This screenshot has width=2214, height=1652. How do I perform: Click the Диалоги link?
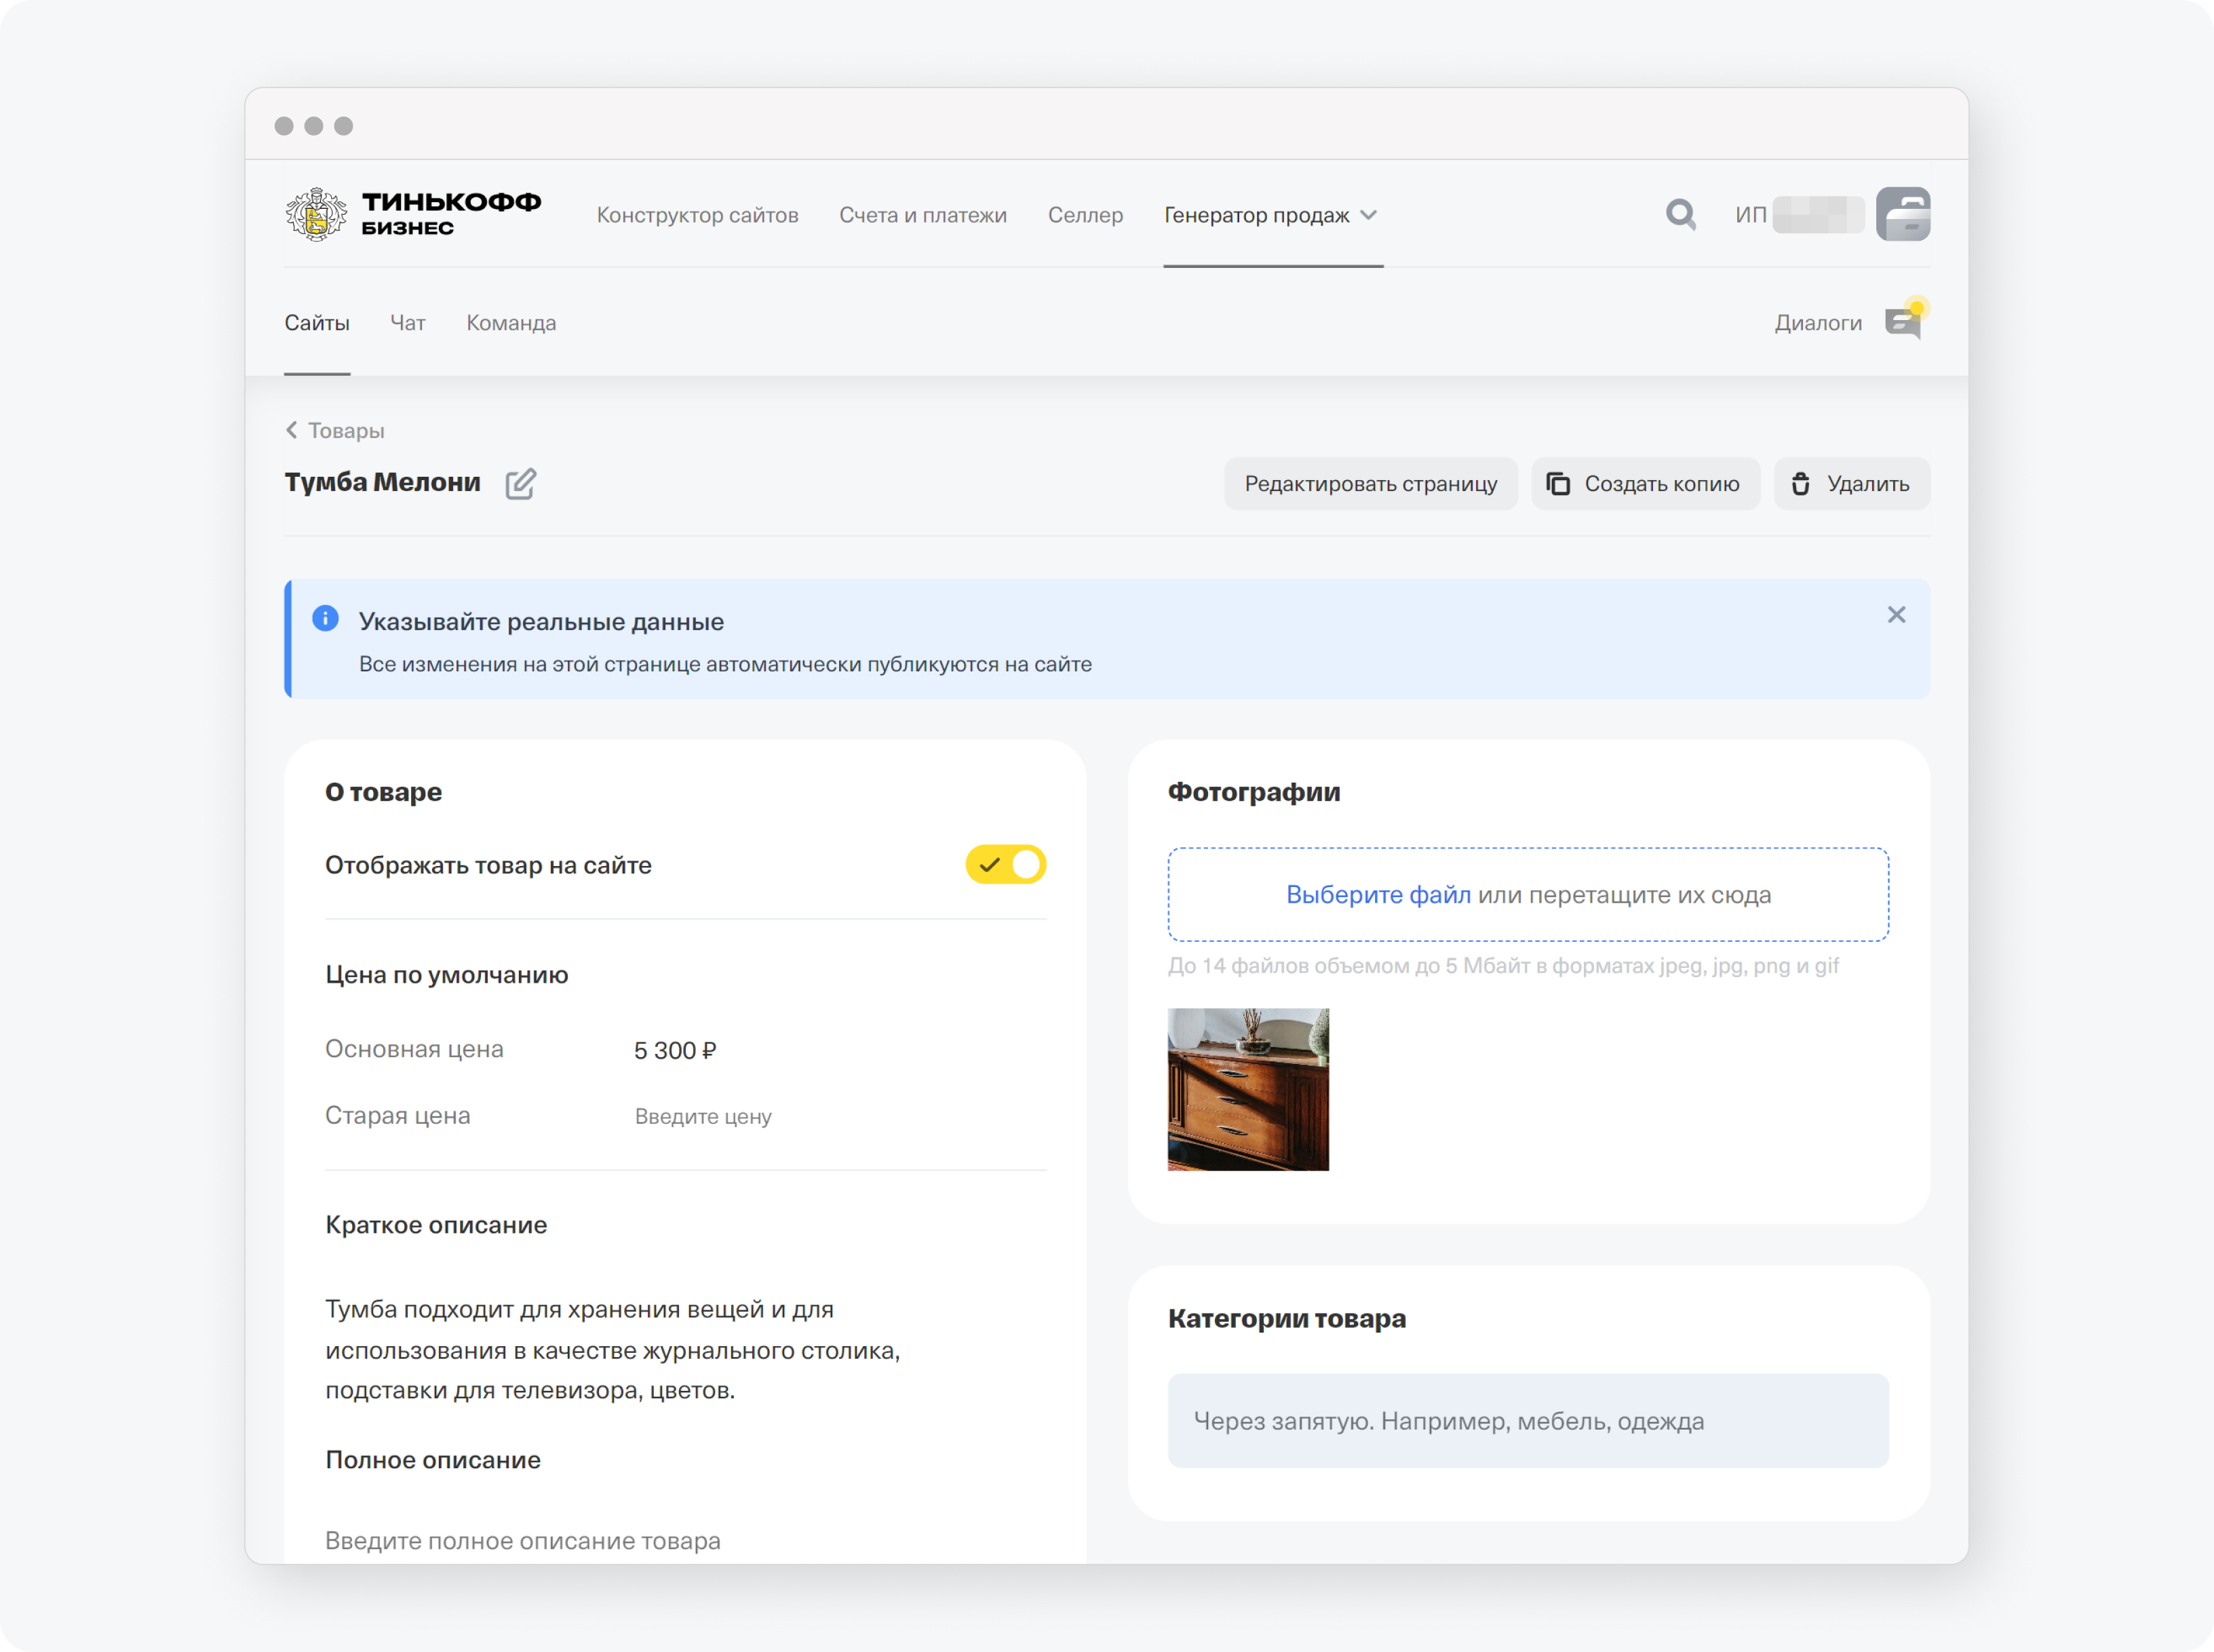pyautogui.click(x=1818, y=323)
